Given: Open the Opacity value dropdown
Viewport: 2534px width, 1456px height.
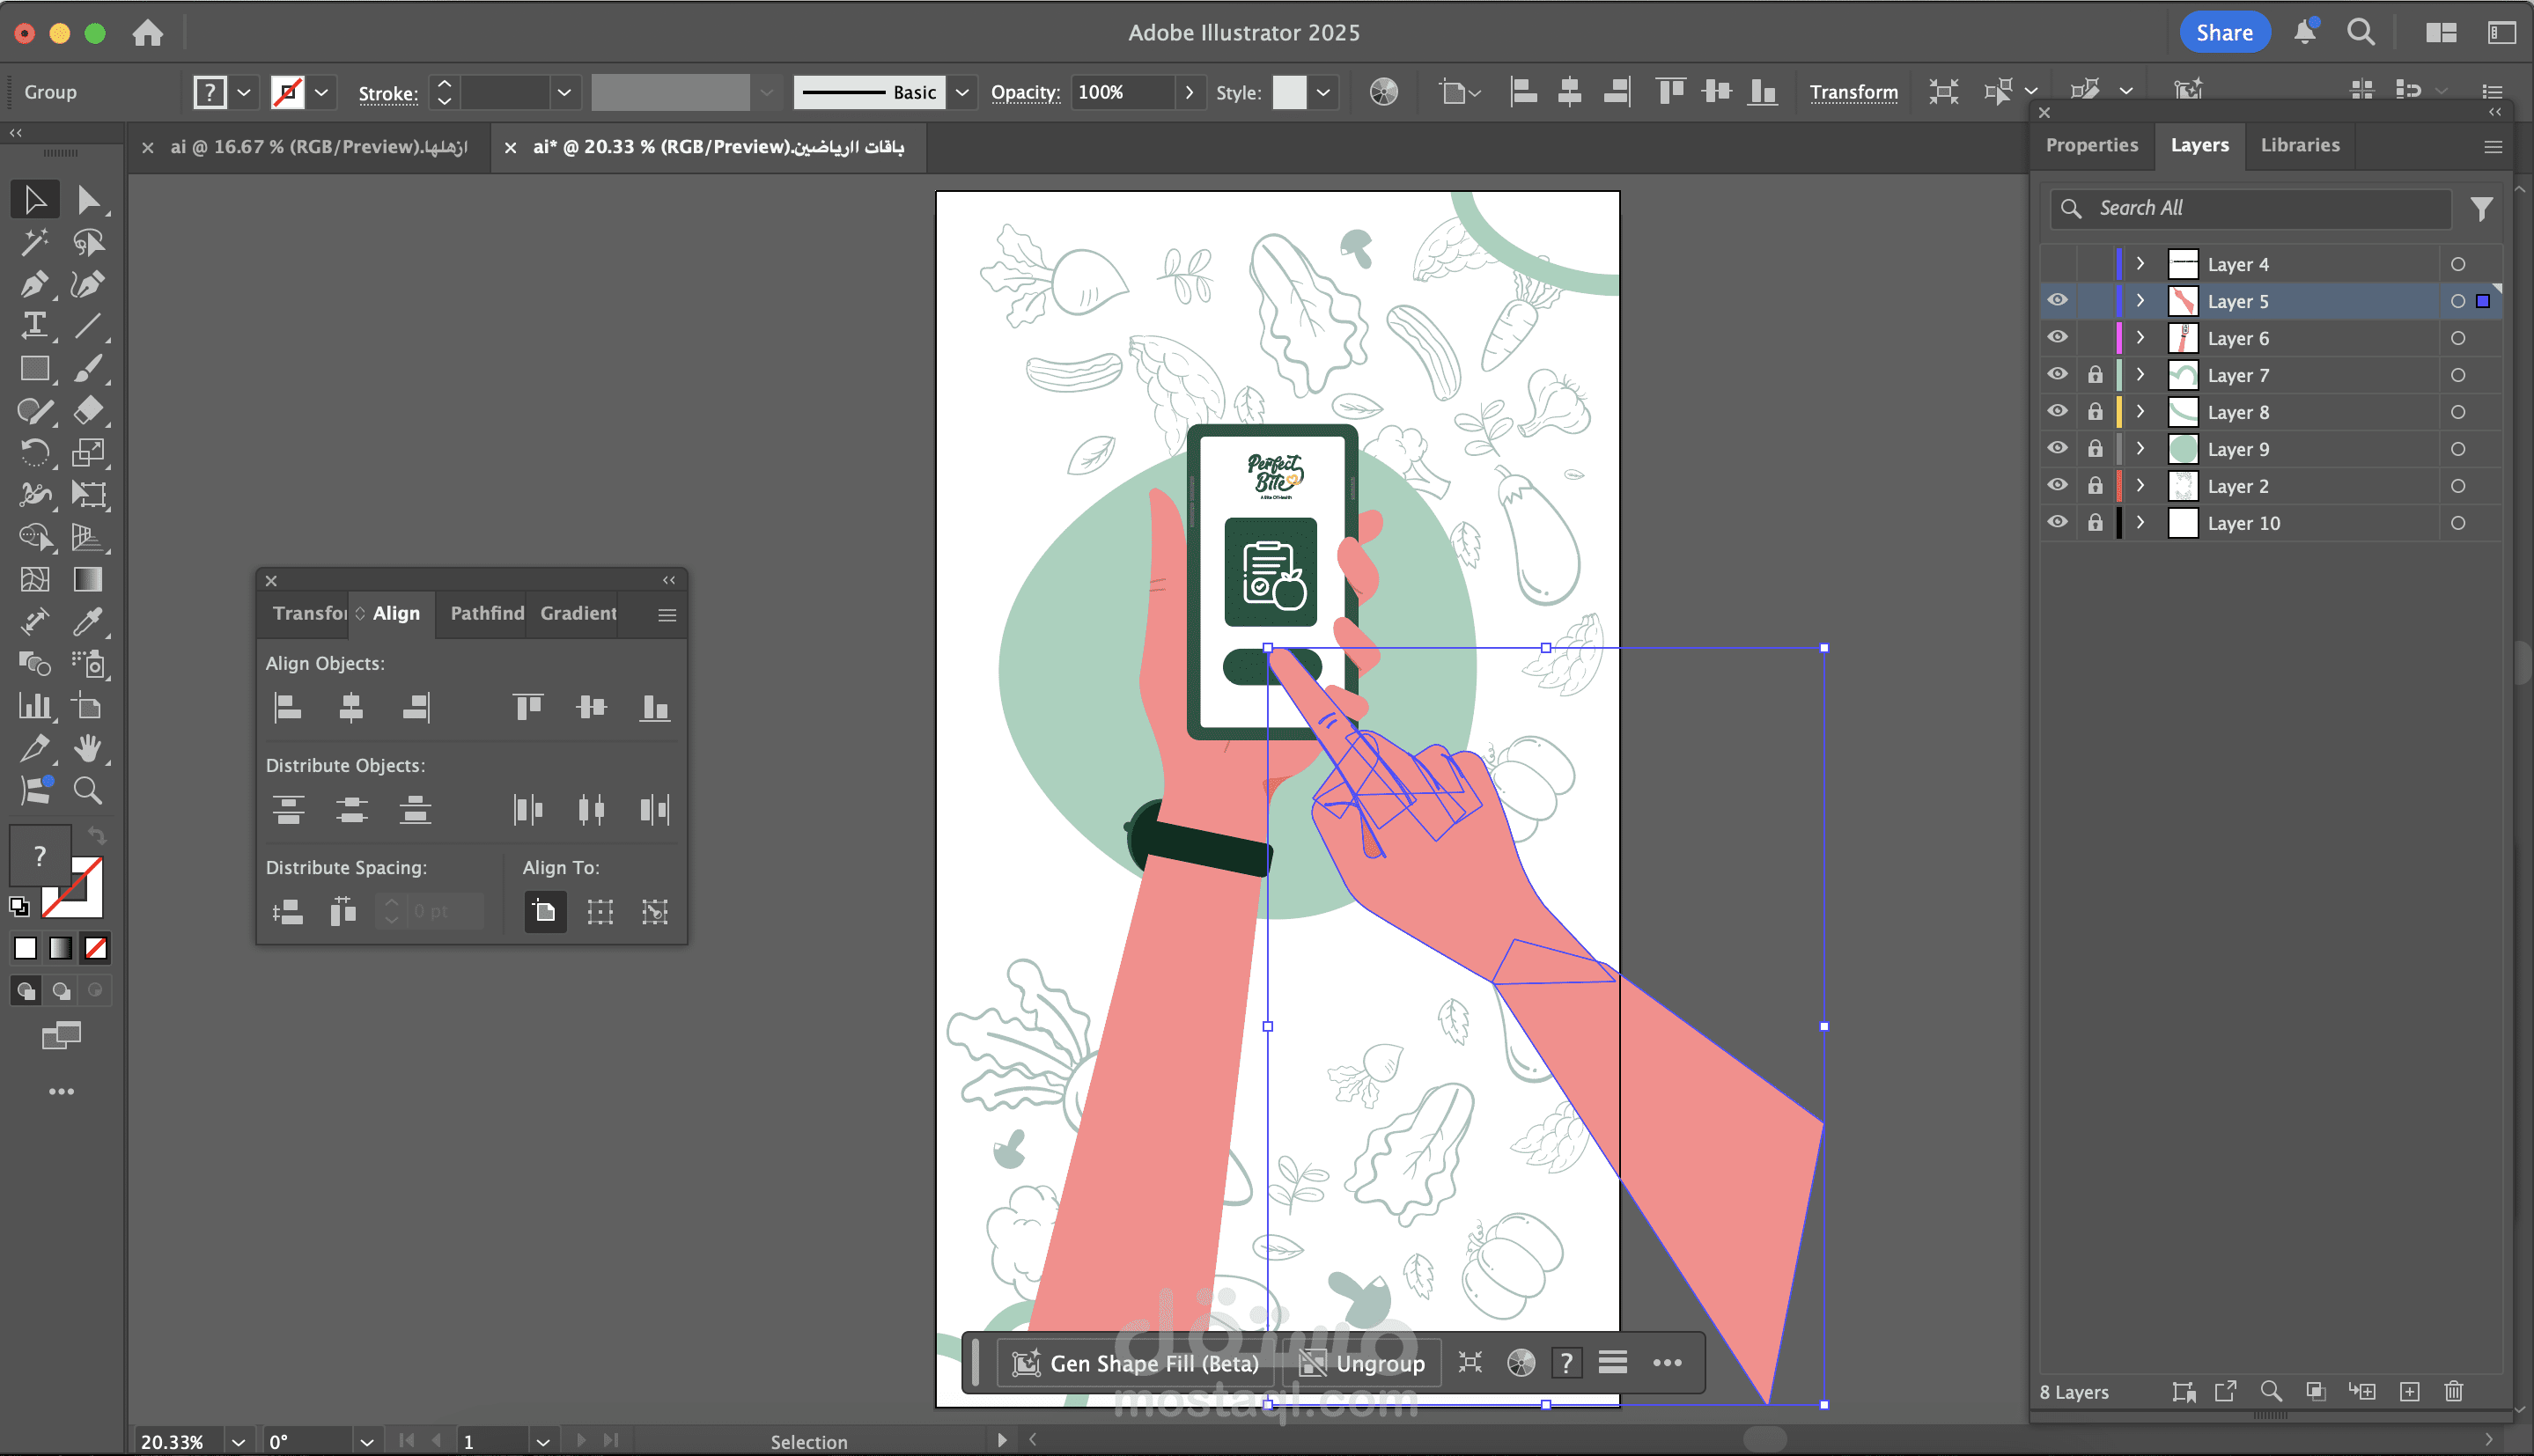Looking at the screenshot, I should click(x=1189, y=92).
